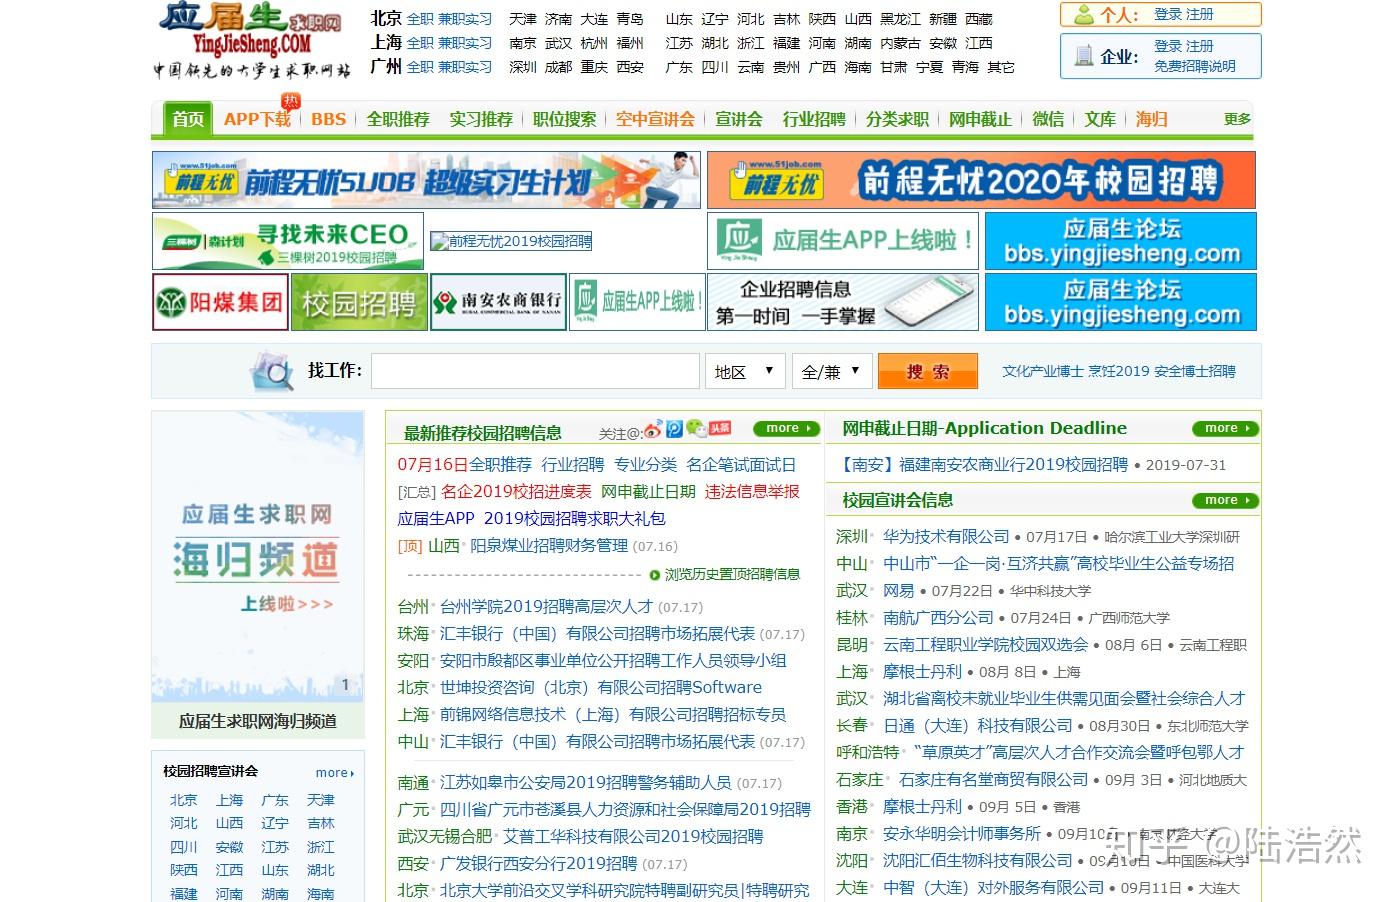Click the 企业招聘信息 第一时间 banner
Screen dimensions: 1397x902
coord(842,302)
